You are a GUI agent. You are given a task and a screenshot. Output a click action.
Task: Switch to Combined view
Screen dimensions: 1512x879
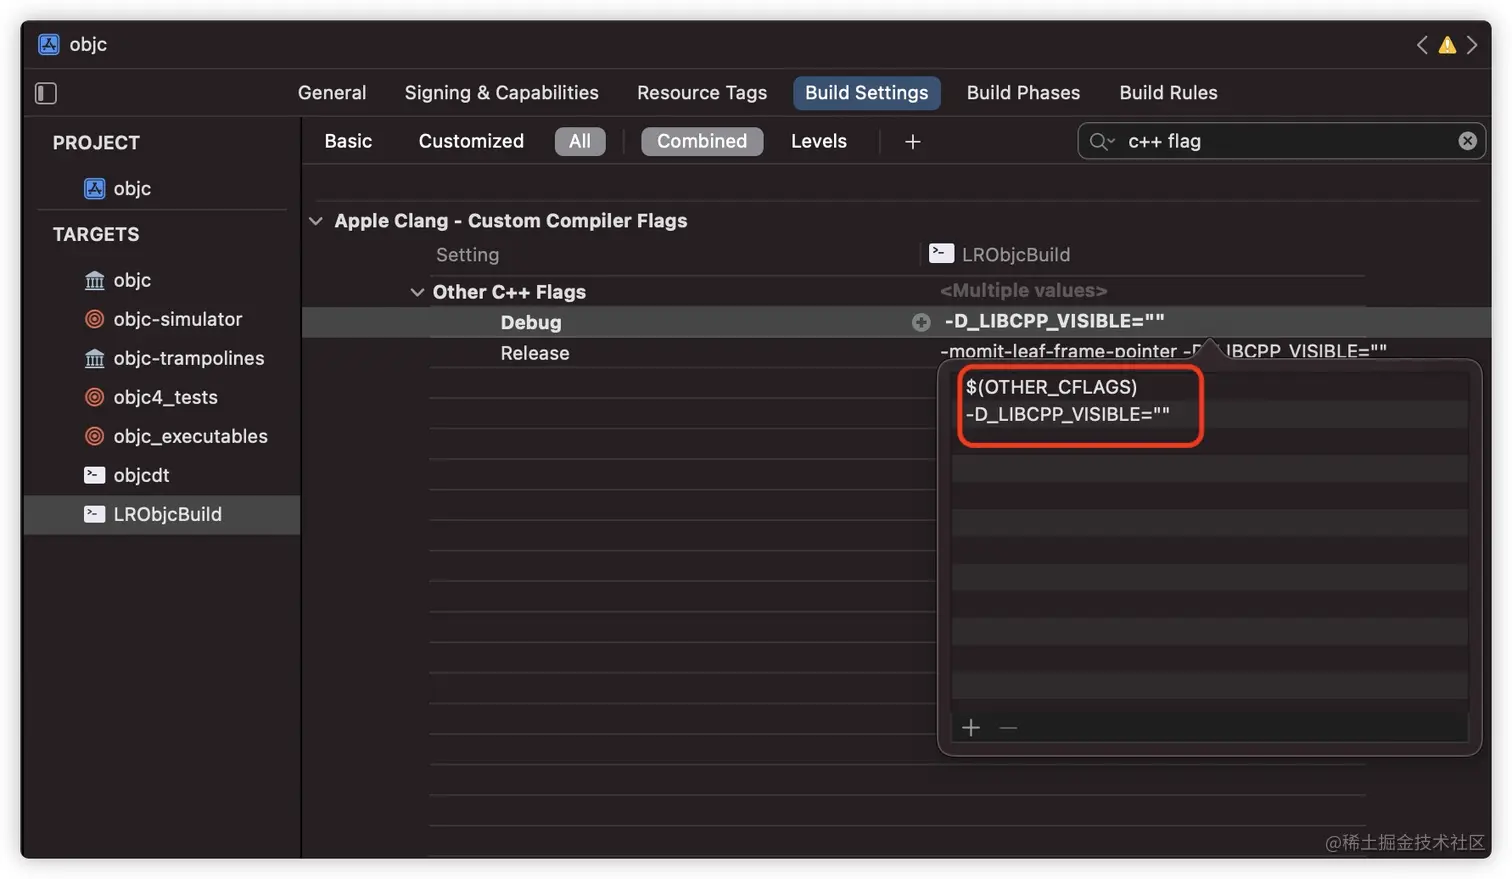point(702,141)
